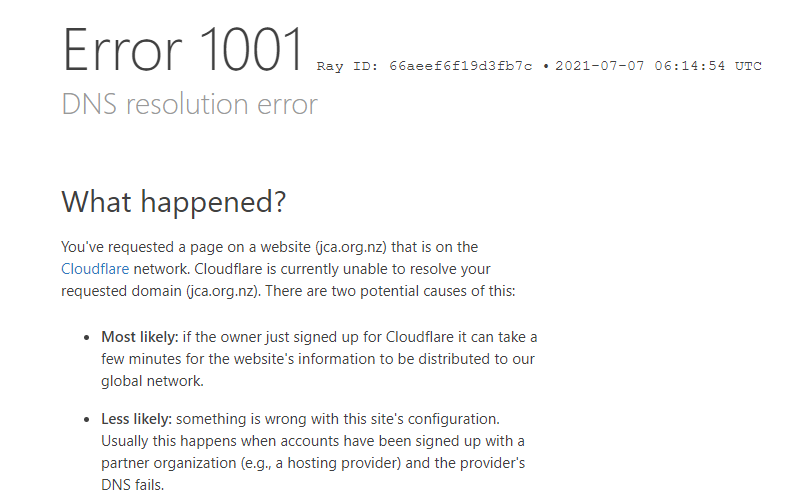Click the partner organization text

click(x=169, y=463)
